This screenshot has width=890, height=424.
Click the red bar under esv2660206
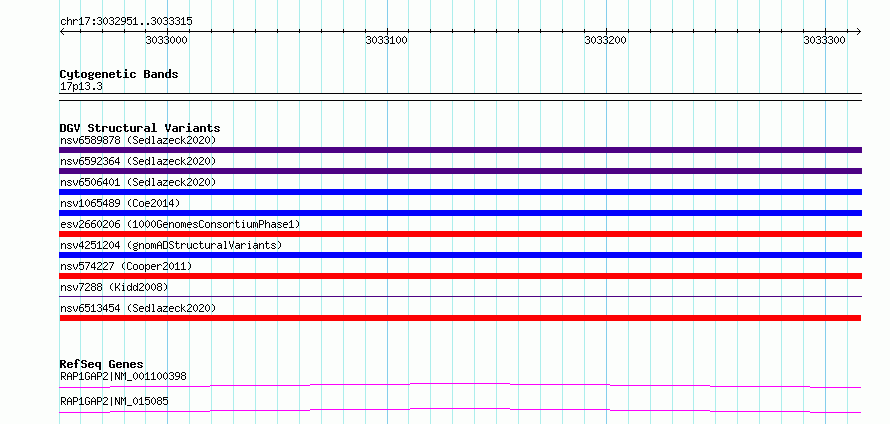click(460, 234)
